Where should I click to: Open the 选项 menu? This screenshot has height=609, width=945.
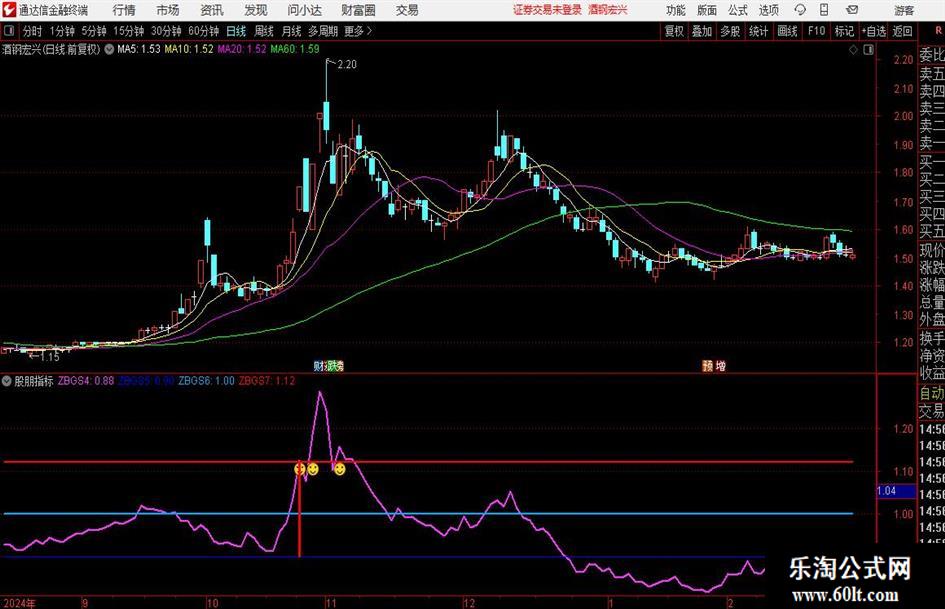(x=768, y=10)
